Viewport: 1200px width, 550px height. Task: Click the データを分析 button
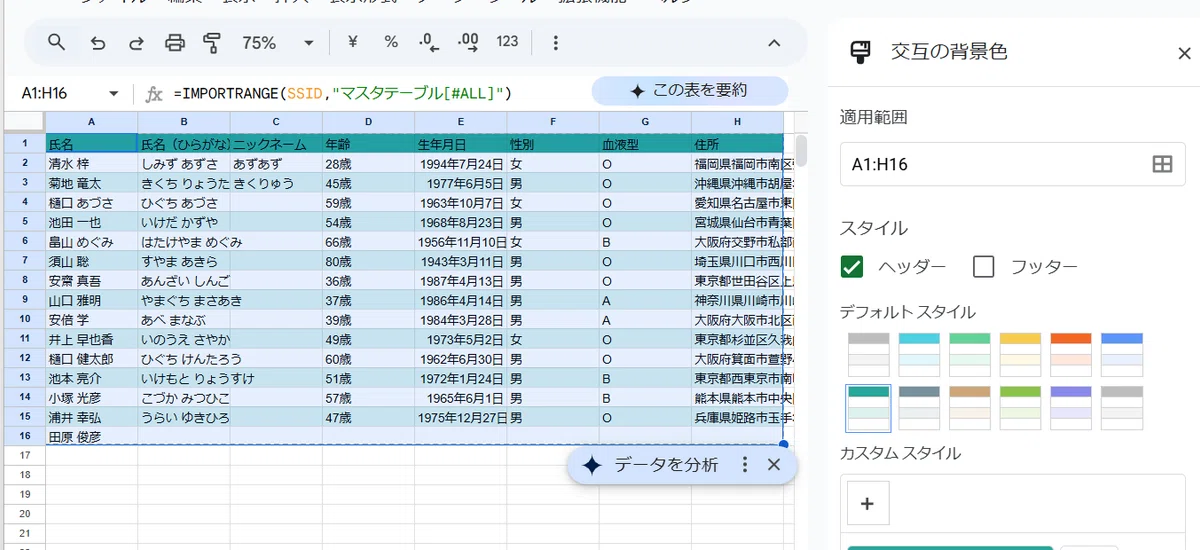pos(651,465)
